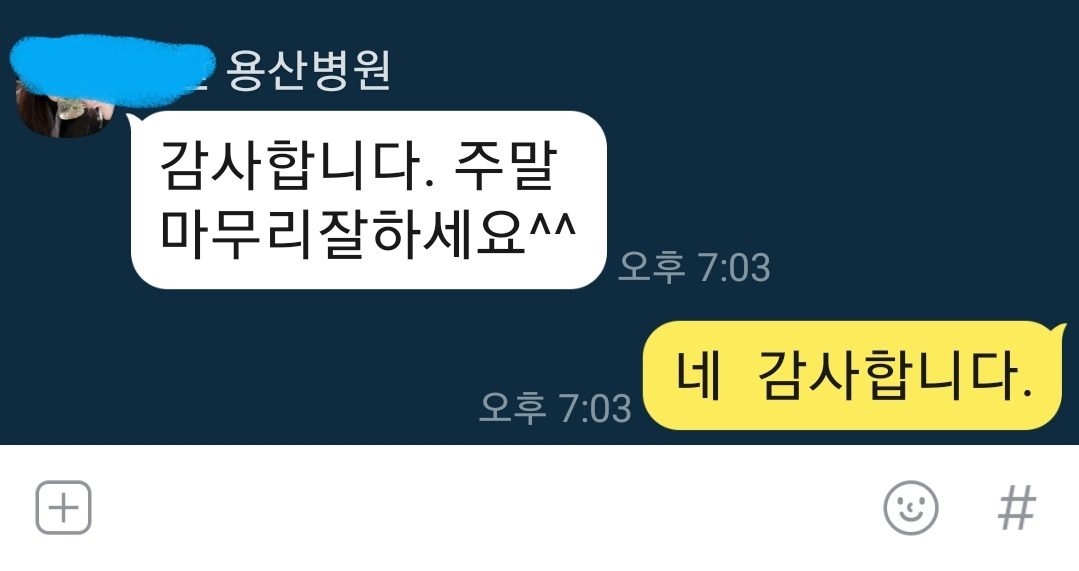Click the word 네 in the yellow bubble
Screen dimensions: 1079x571
pos(697,376)
